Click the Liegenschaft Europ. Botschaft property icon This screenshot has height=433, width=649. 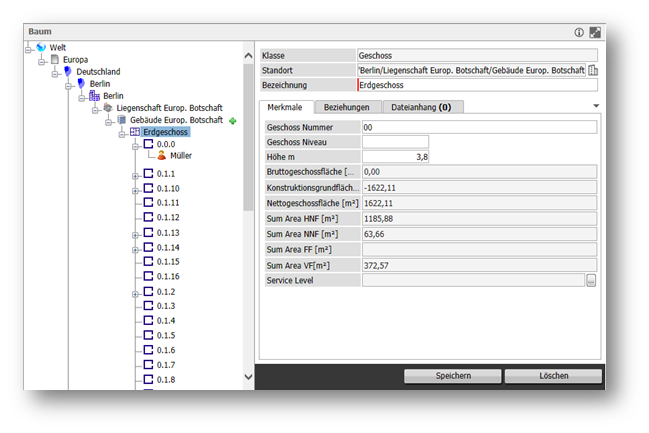point(108,108)
